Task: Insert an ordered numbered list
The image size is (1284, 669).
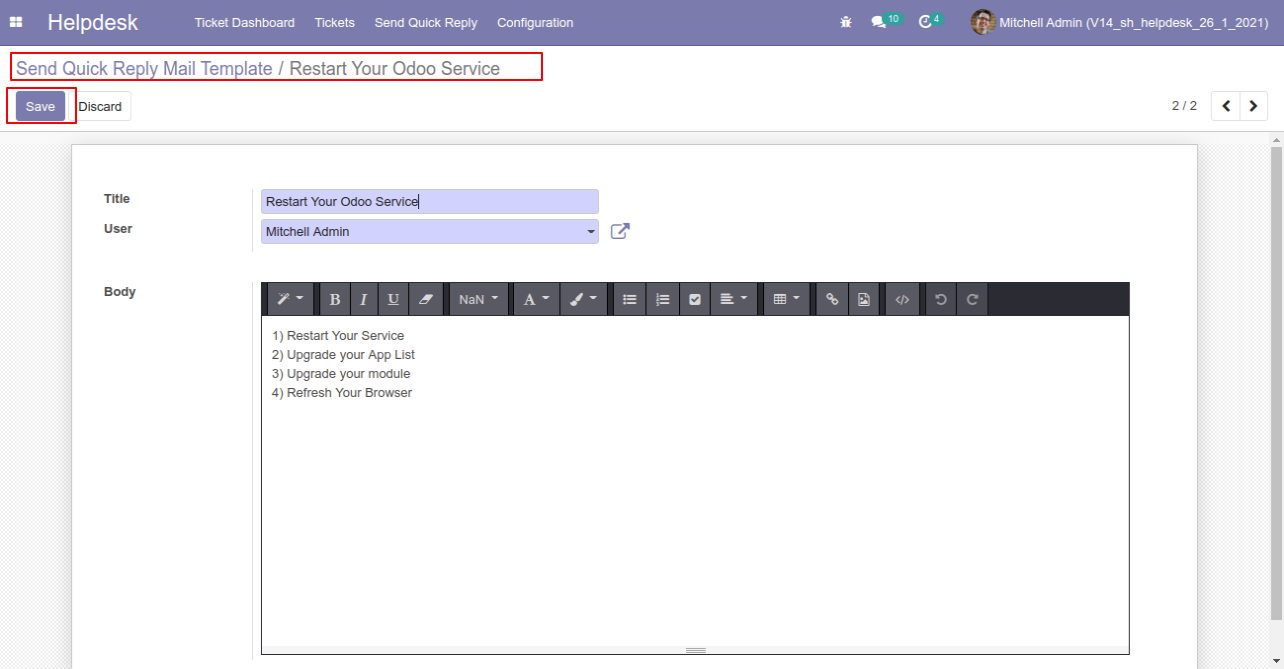Action: [x=662, y=299]
